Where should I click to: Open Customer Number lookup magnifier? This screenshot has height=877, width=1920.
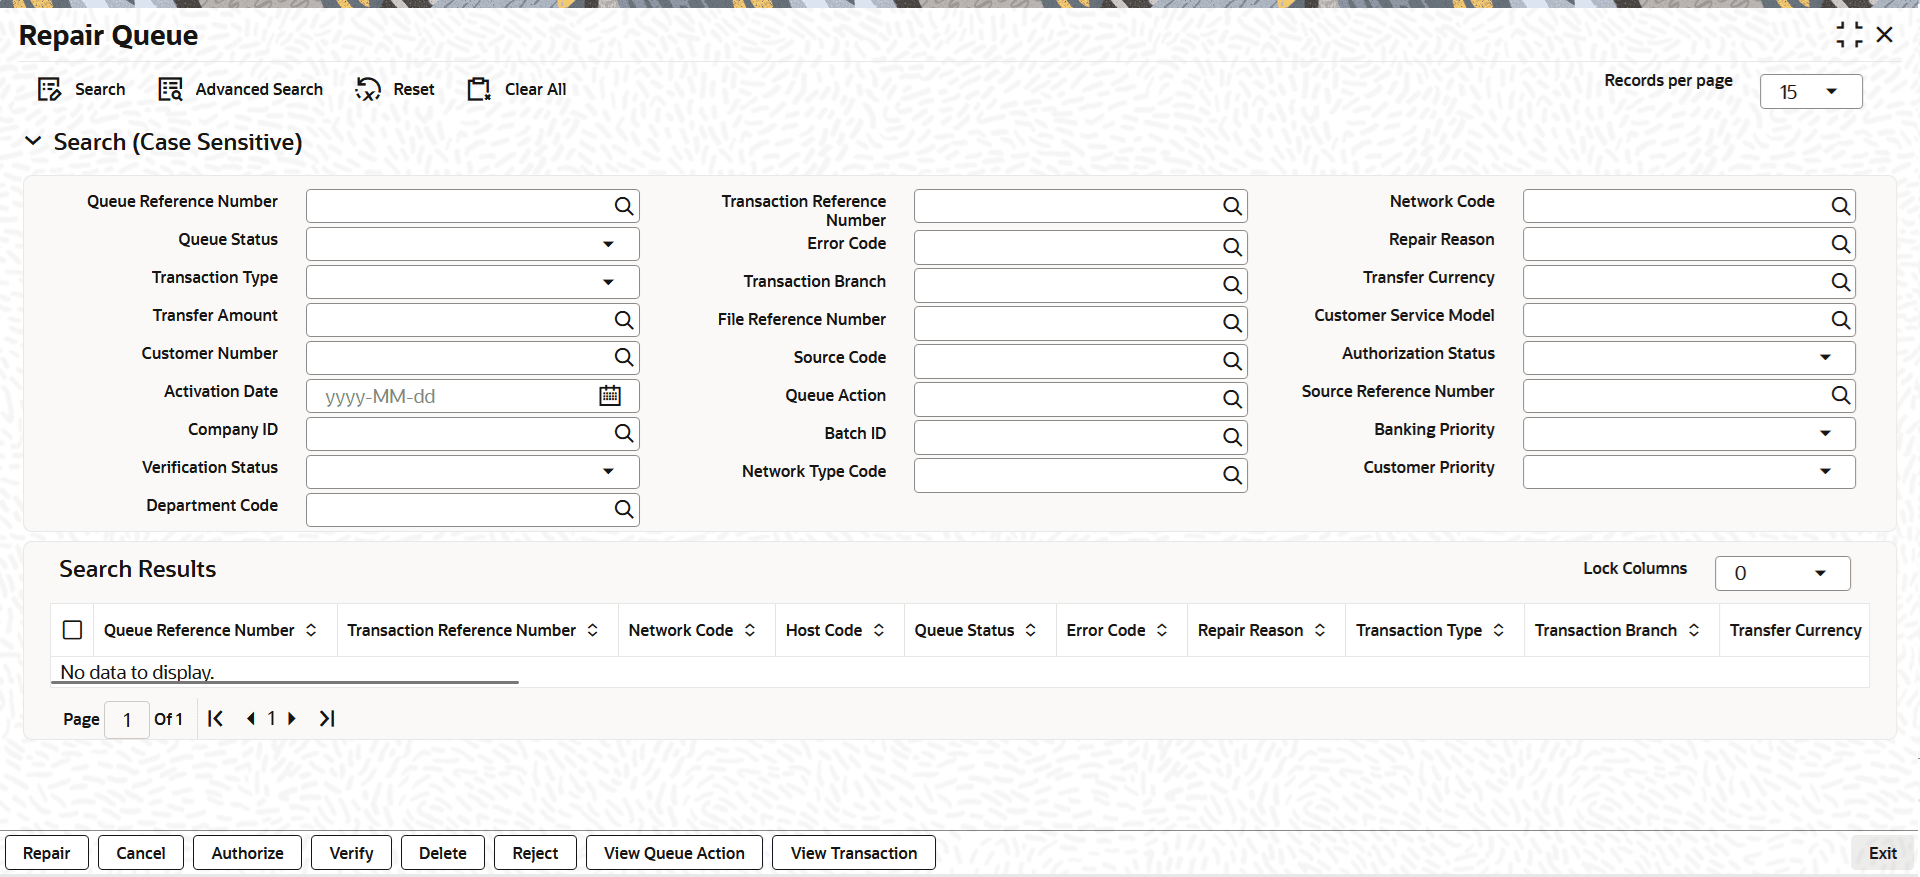pyautogui.click(x=624, y=358)
